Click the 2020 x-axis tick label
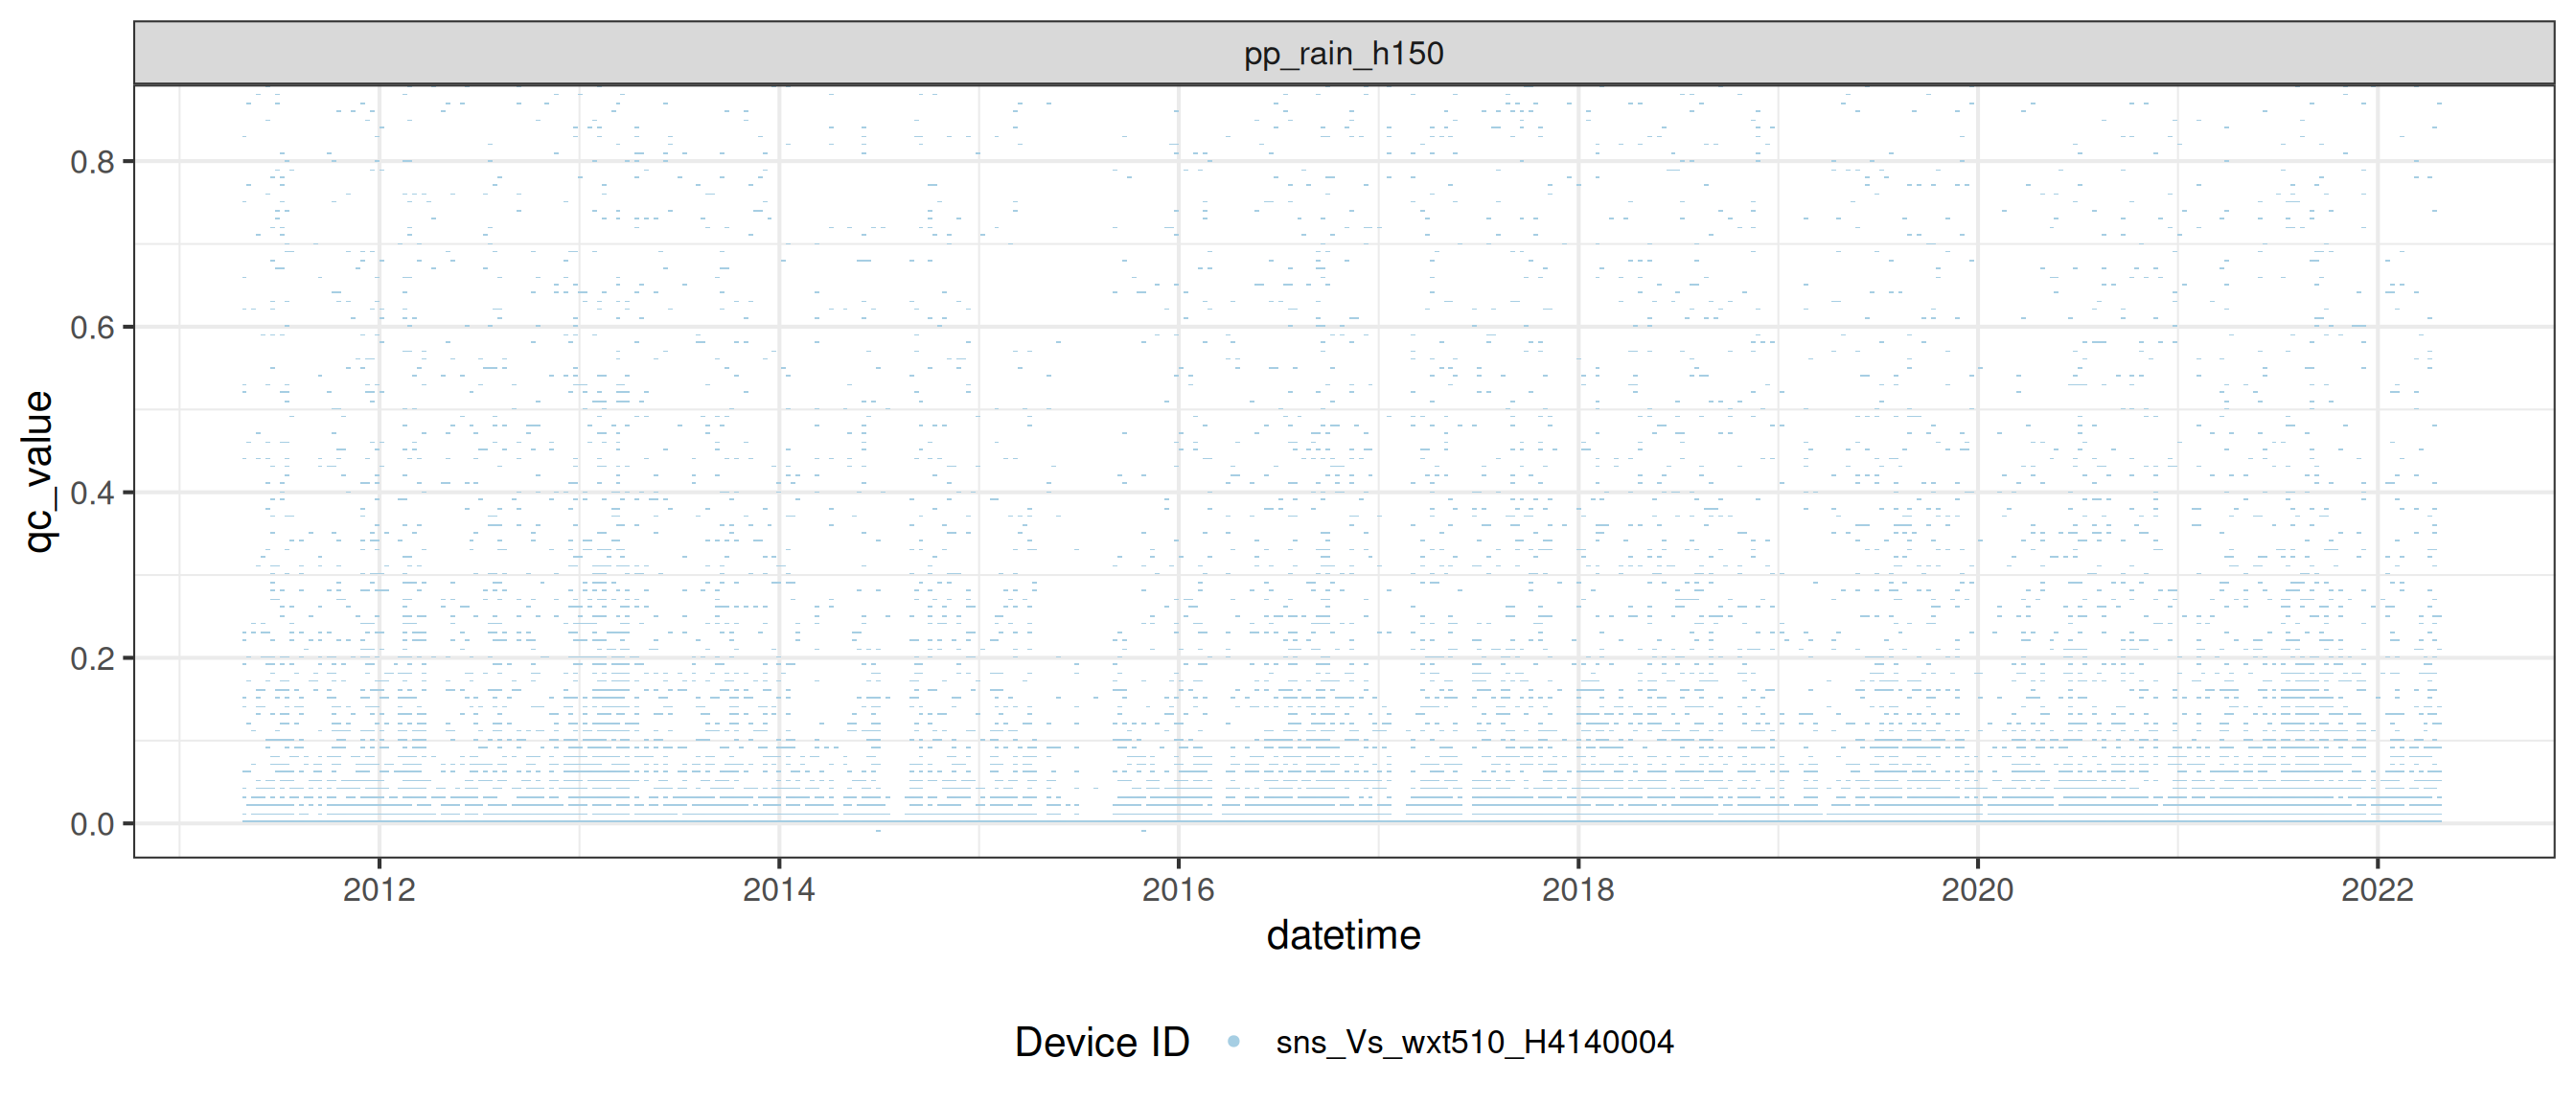This screenshot has width=2576, height=1104. [x=1977, y=889]
